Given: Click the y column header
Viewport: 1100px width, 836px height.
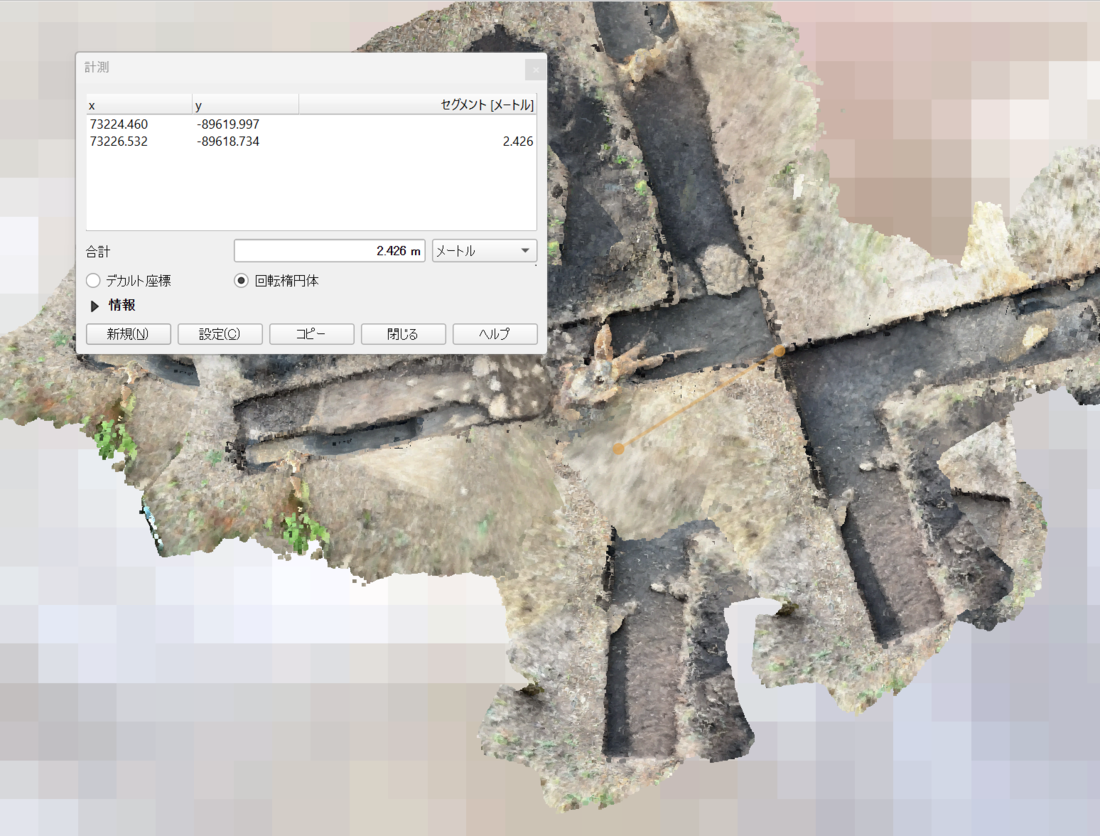Looking at the screenshot, I should tap(245, 105).
